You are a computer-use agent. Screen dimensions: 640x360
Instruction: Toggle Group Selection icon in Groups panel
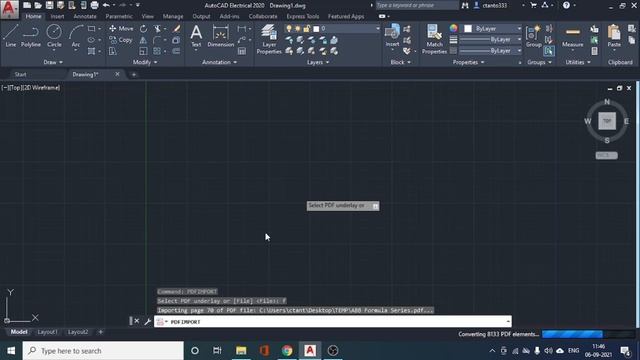[549, 51]
